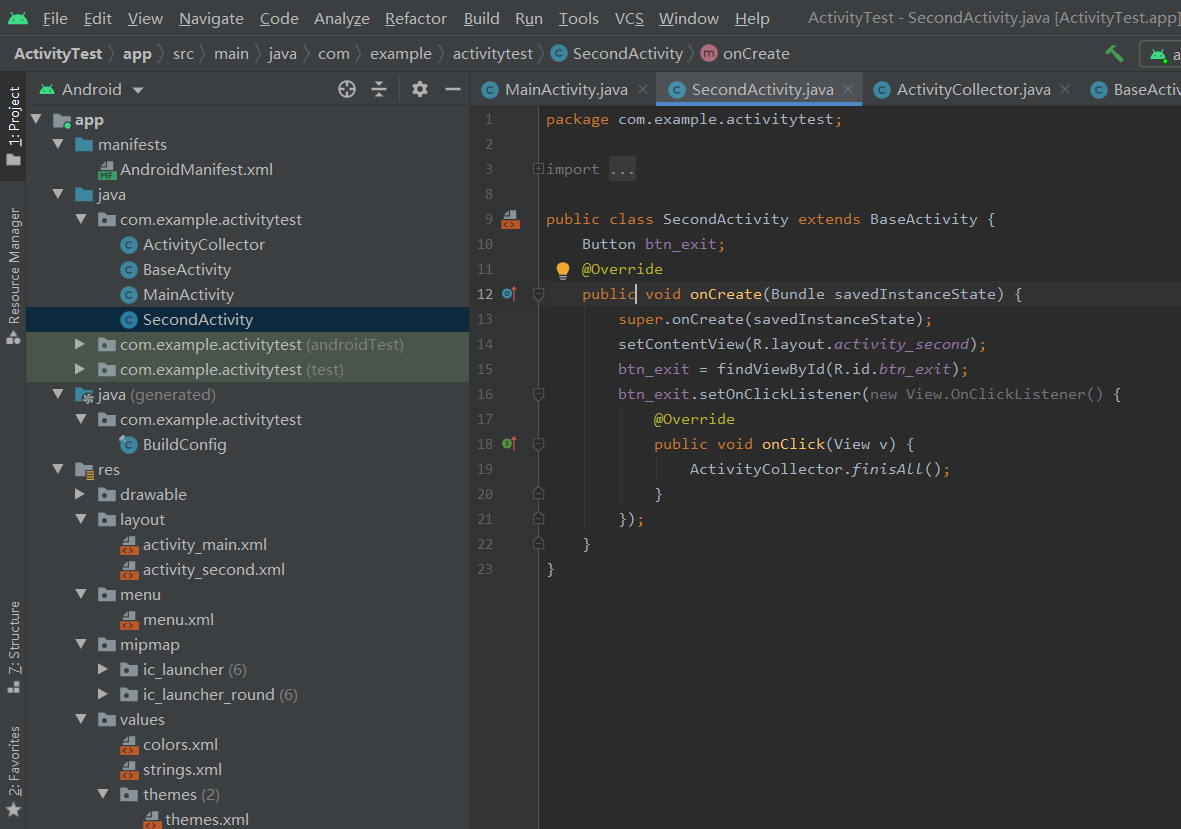
Task: Collapse the app module node
Action: 36,119
